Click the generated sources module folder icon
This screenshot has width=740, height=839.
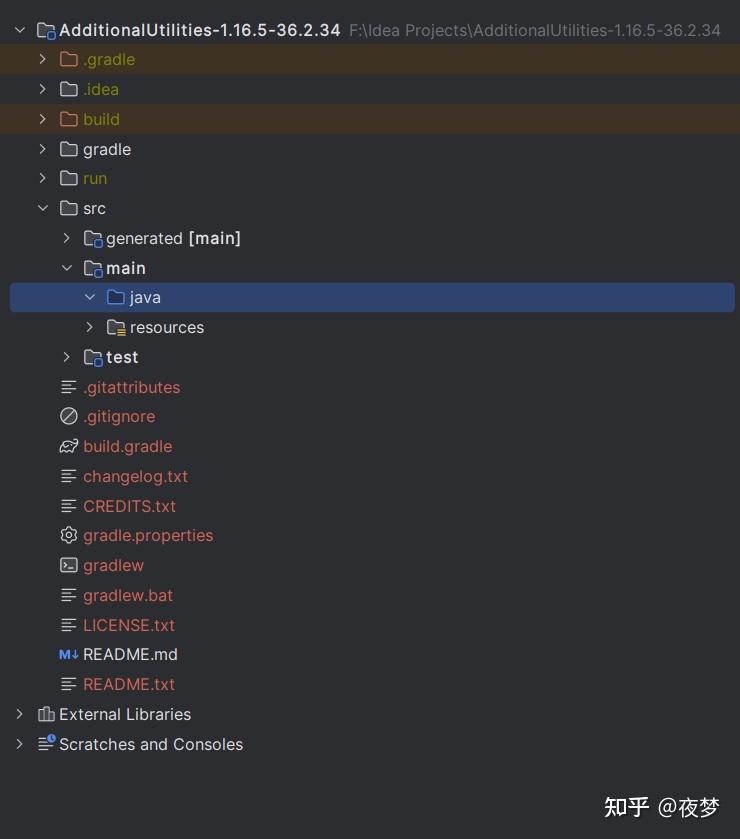tap(93, 238)
